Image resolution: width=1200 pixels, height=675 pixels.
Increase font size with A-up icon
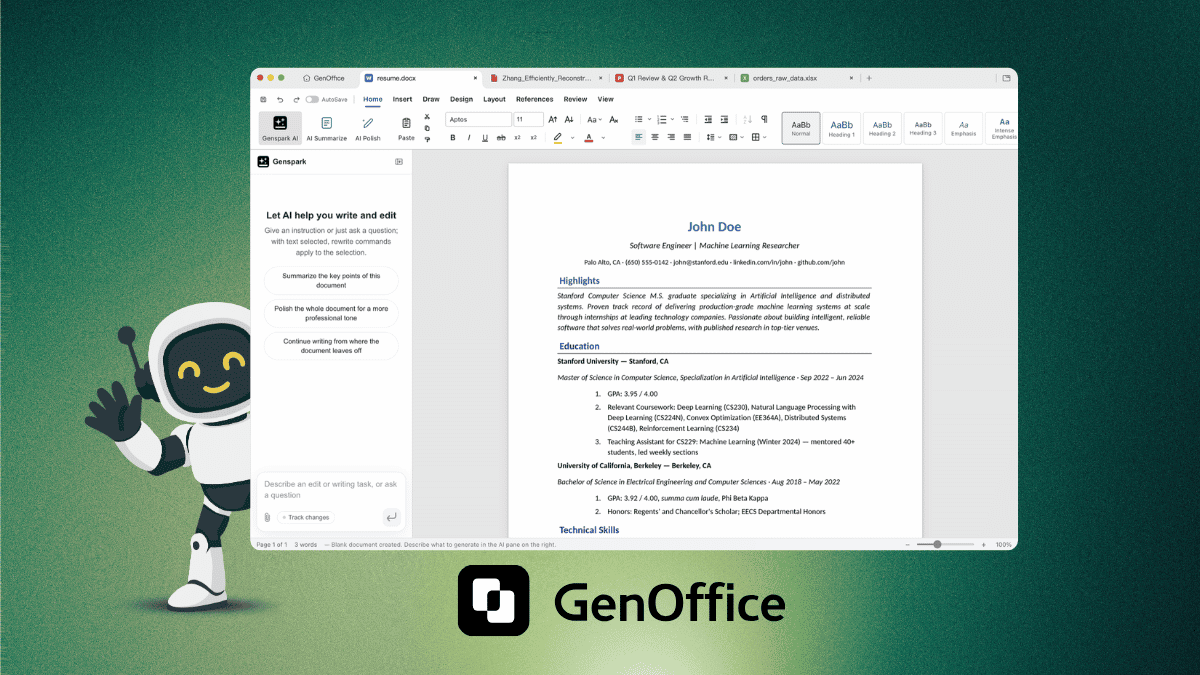click(553, 120)
